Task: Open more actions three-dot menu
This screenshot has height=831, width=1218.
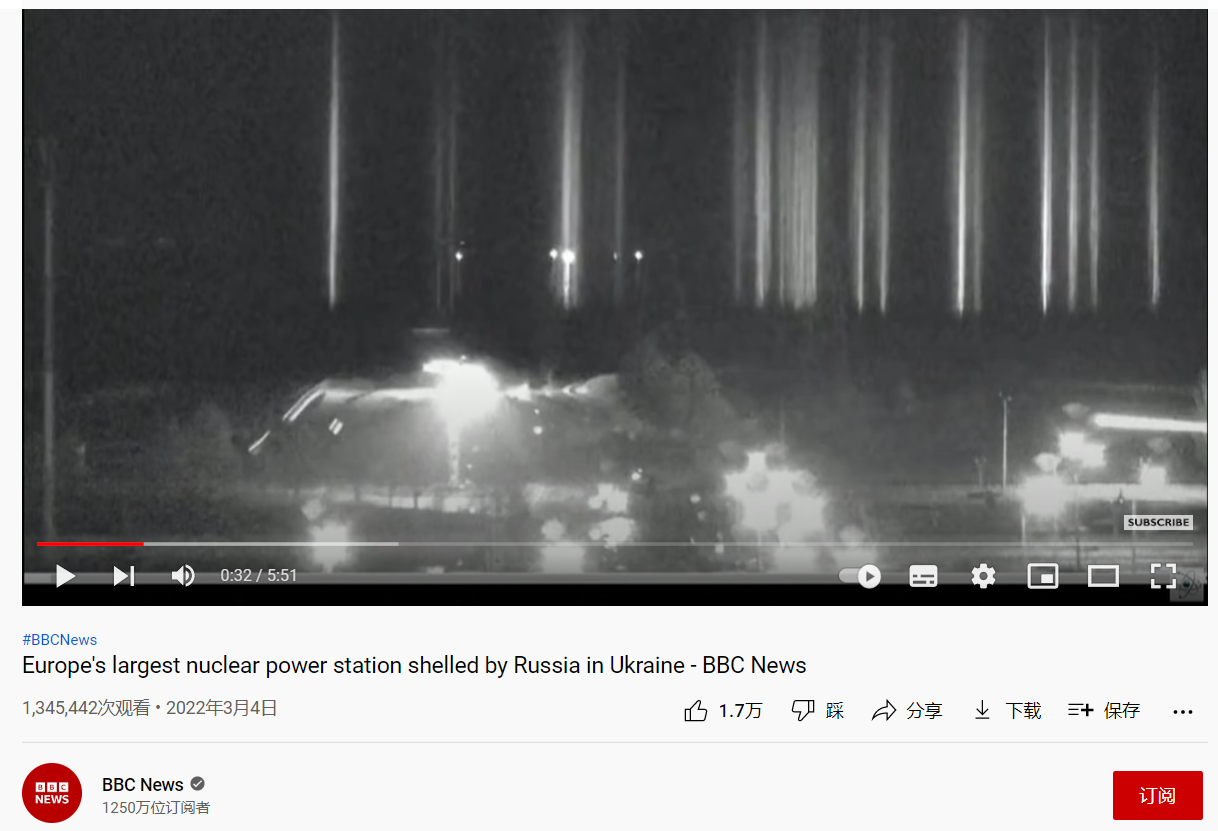Action: click(1183, 712)
